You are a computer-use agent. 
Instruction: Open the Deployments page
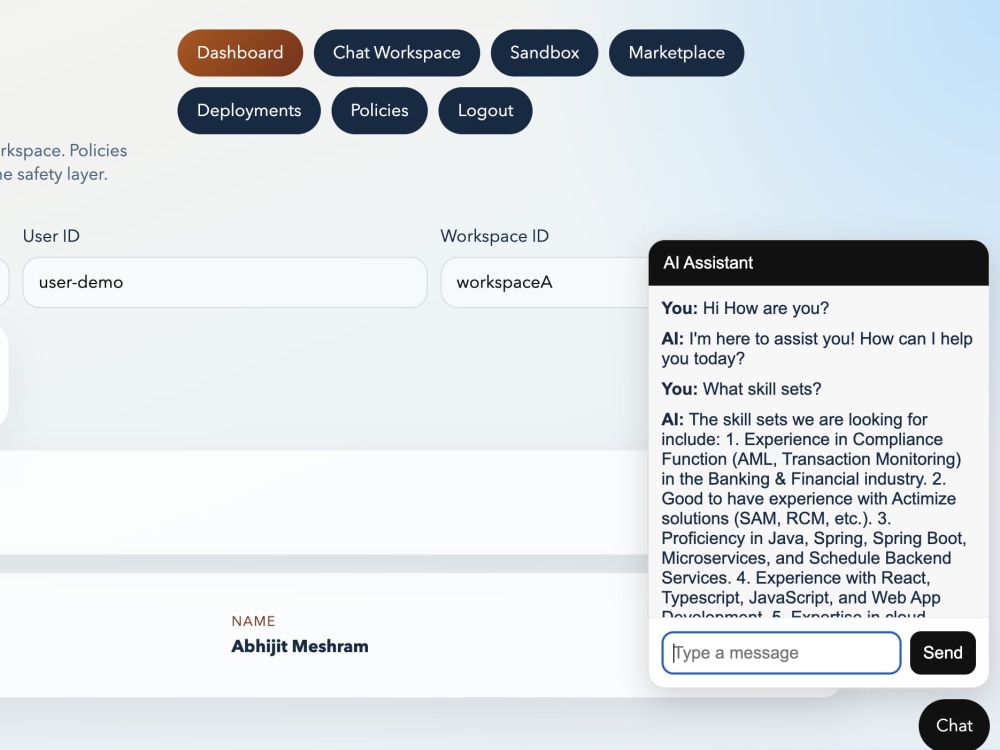tap(249, 111)
